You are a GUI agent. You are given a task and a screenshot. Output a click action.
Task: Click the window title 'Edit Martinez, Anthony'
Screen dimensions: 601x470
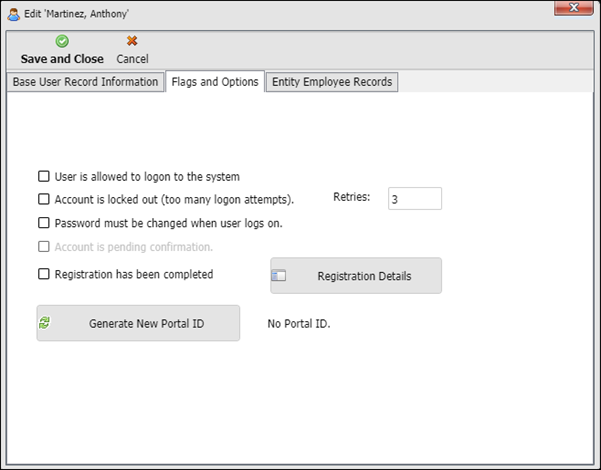tap(77, 14)
